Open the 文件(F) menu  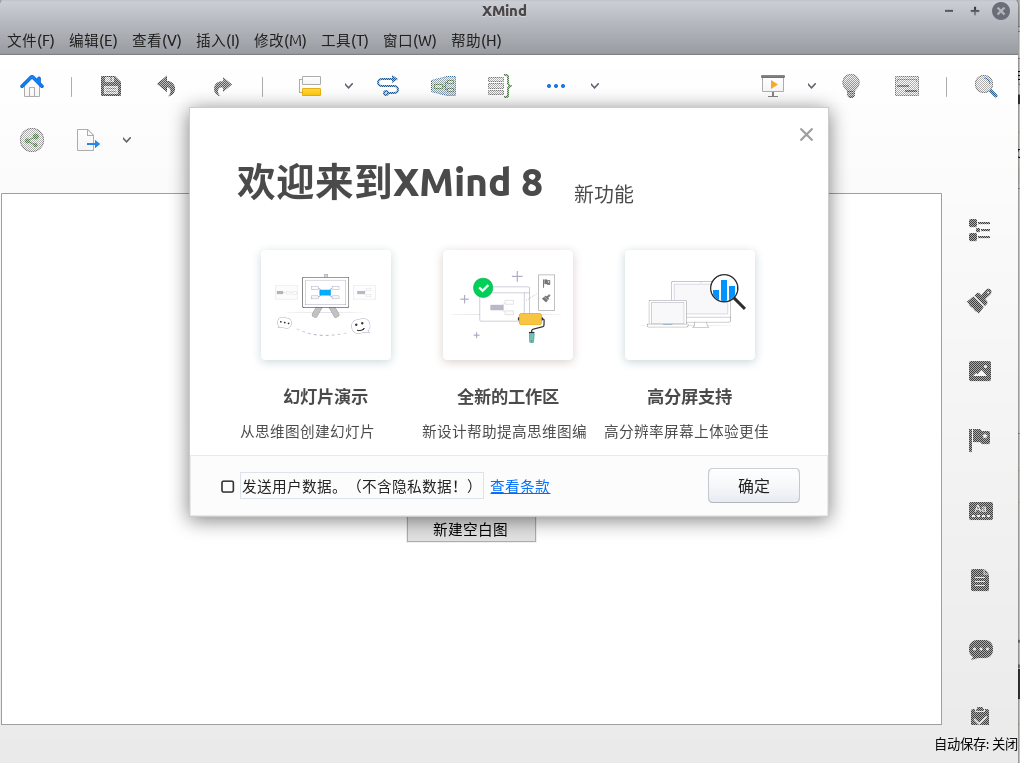pos(31,41)
